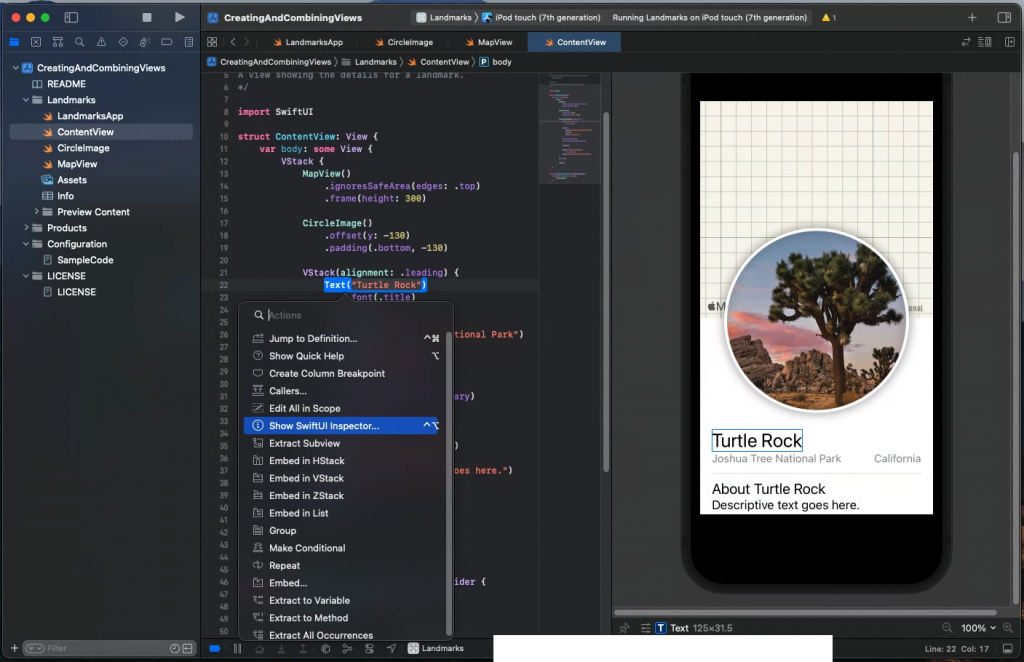This screenshot has height=662, width=1024.
Task: Collapse the Landmarks folder
Action: (26, 100)
